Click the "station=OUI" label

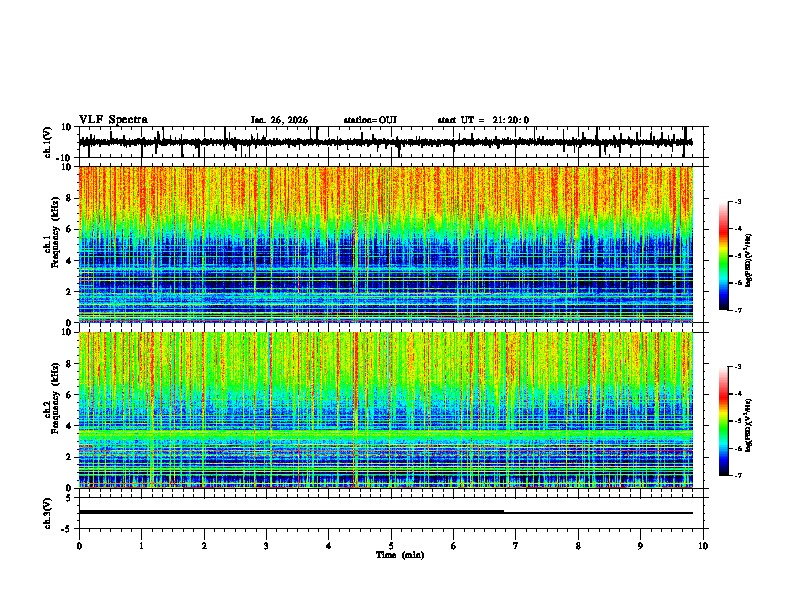point(370,120)
